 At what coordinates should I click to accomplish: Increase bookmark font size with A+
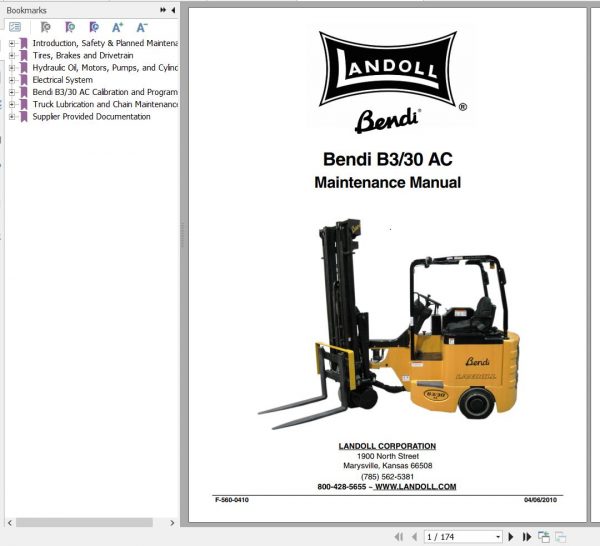coord(117,27)
